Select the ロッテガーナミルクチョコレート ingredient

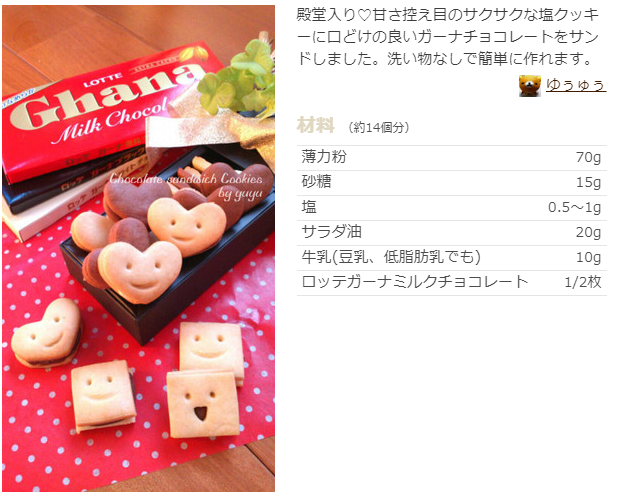(x=415, y=282)
